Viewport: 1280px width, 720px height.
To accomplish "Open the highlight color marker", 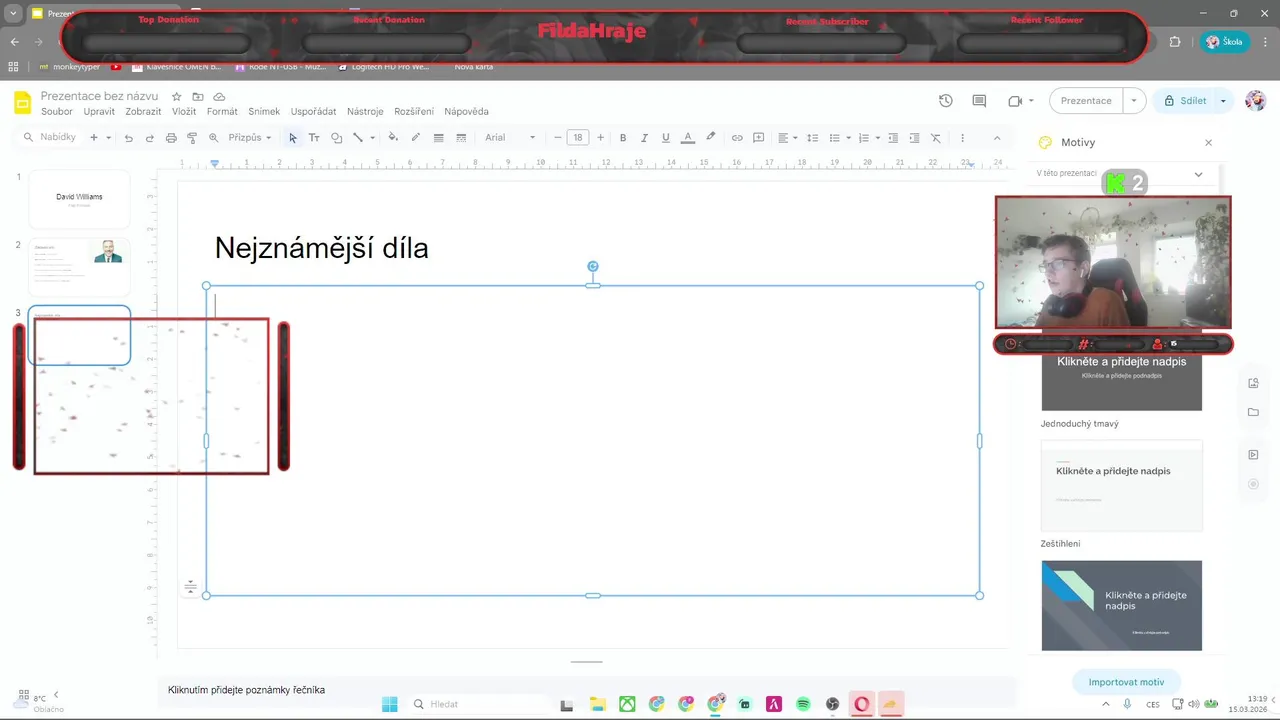I will coord(710,138).
